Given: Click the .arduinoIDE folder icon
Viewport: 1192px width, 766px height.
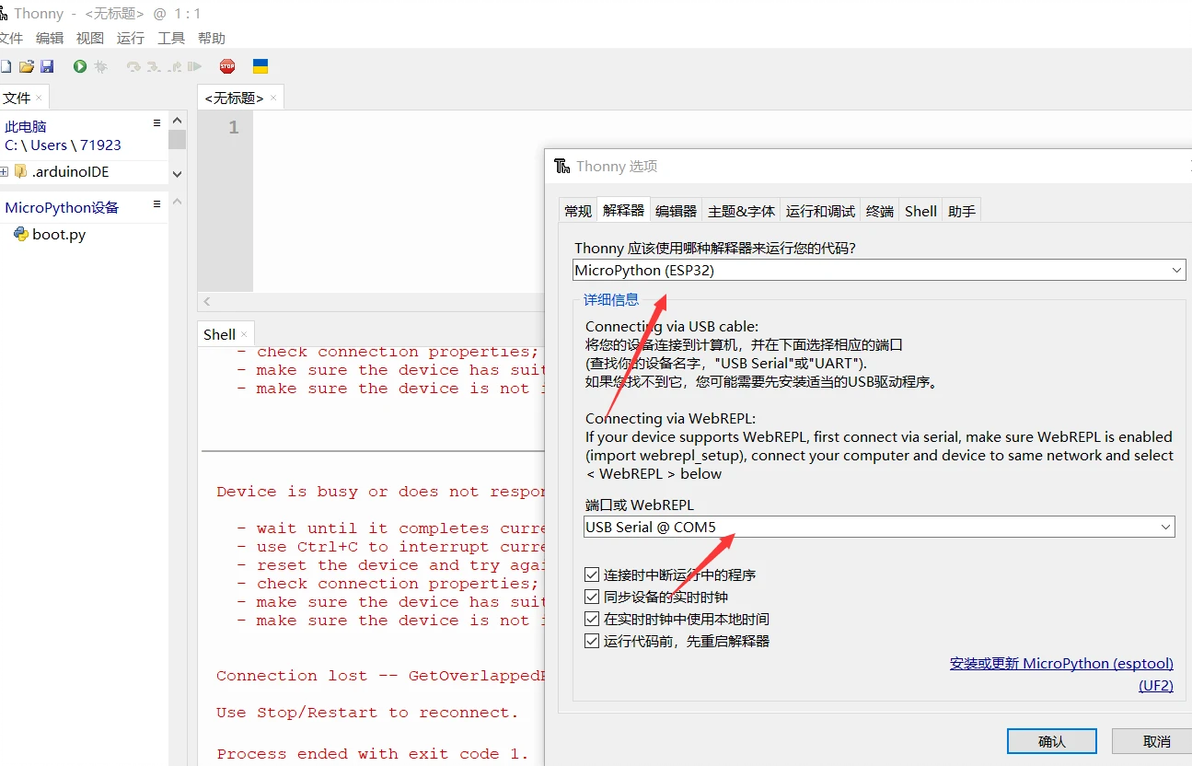Looking at the screenshot, I should pos(21,172).
